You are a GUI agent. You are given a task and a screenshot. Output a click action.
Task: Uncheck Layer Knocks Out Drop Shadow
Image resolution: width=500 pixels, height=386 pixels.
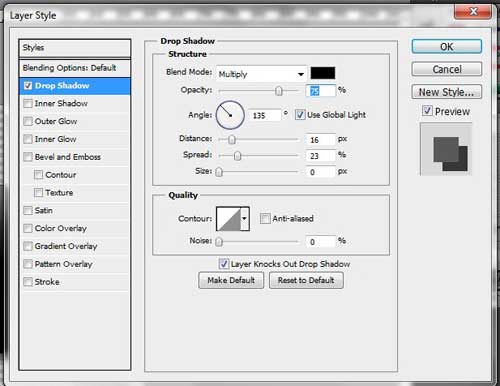point(224,264)
